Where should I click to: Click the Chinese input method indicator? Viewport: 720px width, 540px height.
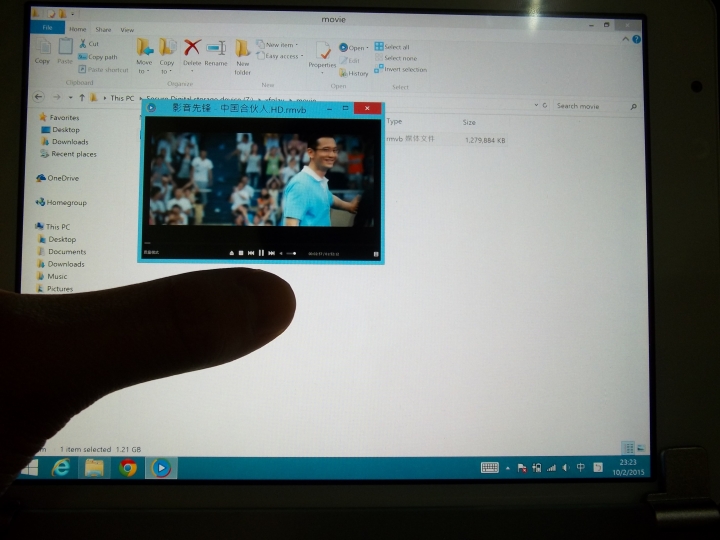(x=581, y=467)
